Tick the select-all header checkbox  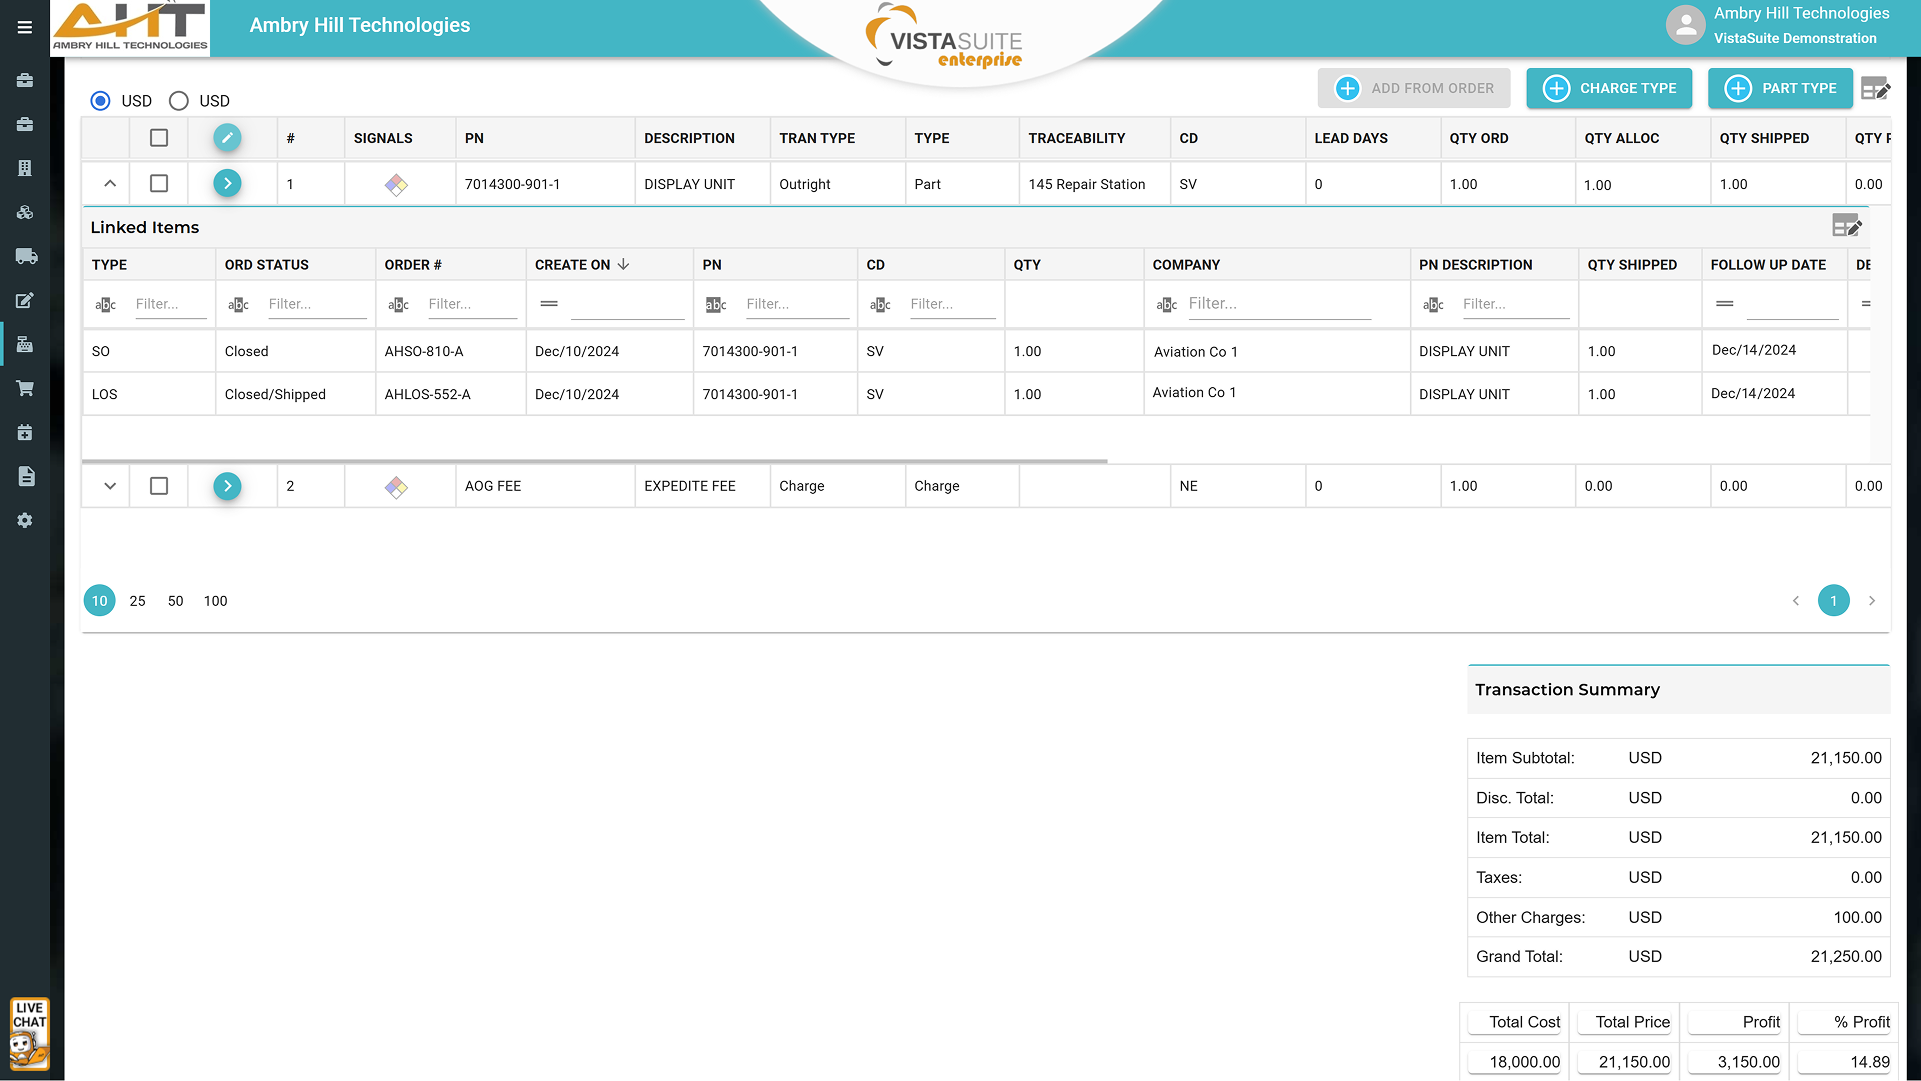[159, 138]
